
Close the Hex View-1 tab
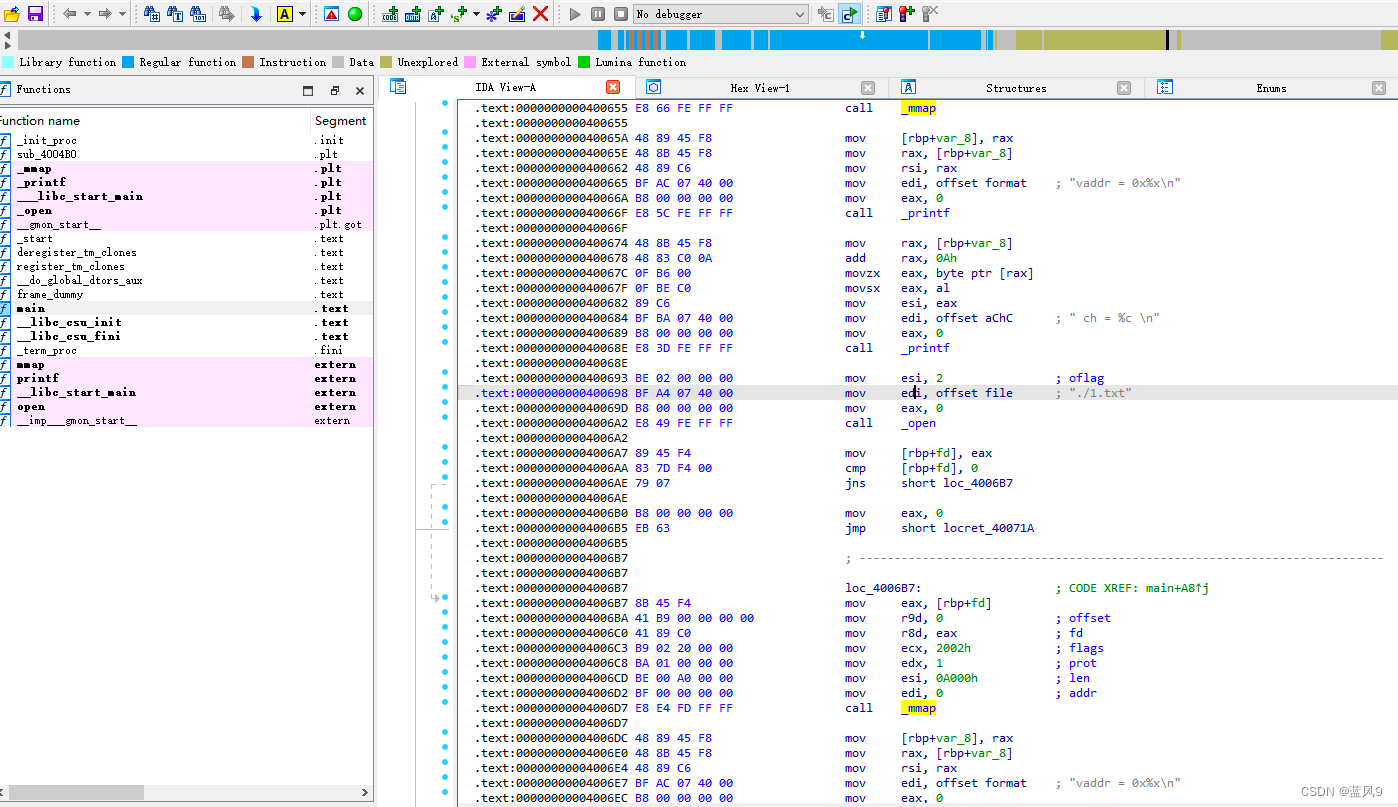pyautogui.click(x=868, y=88)
